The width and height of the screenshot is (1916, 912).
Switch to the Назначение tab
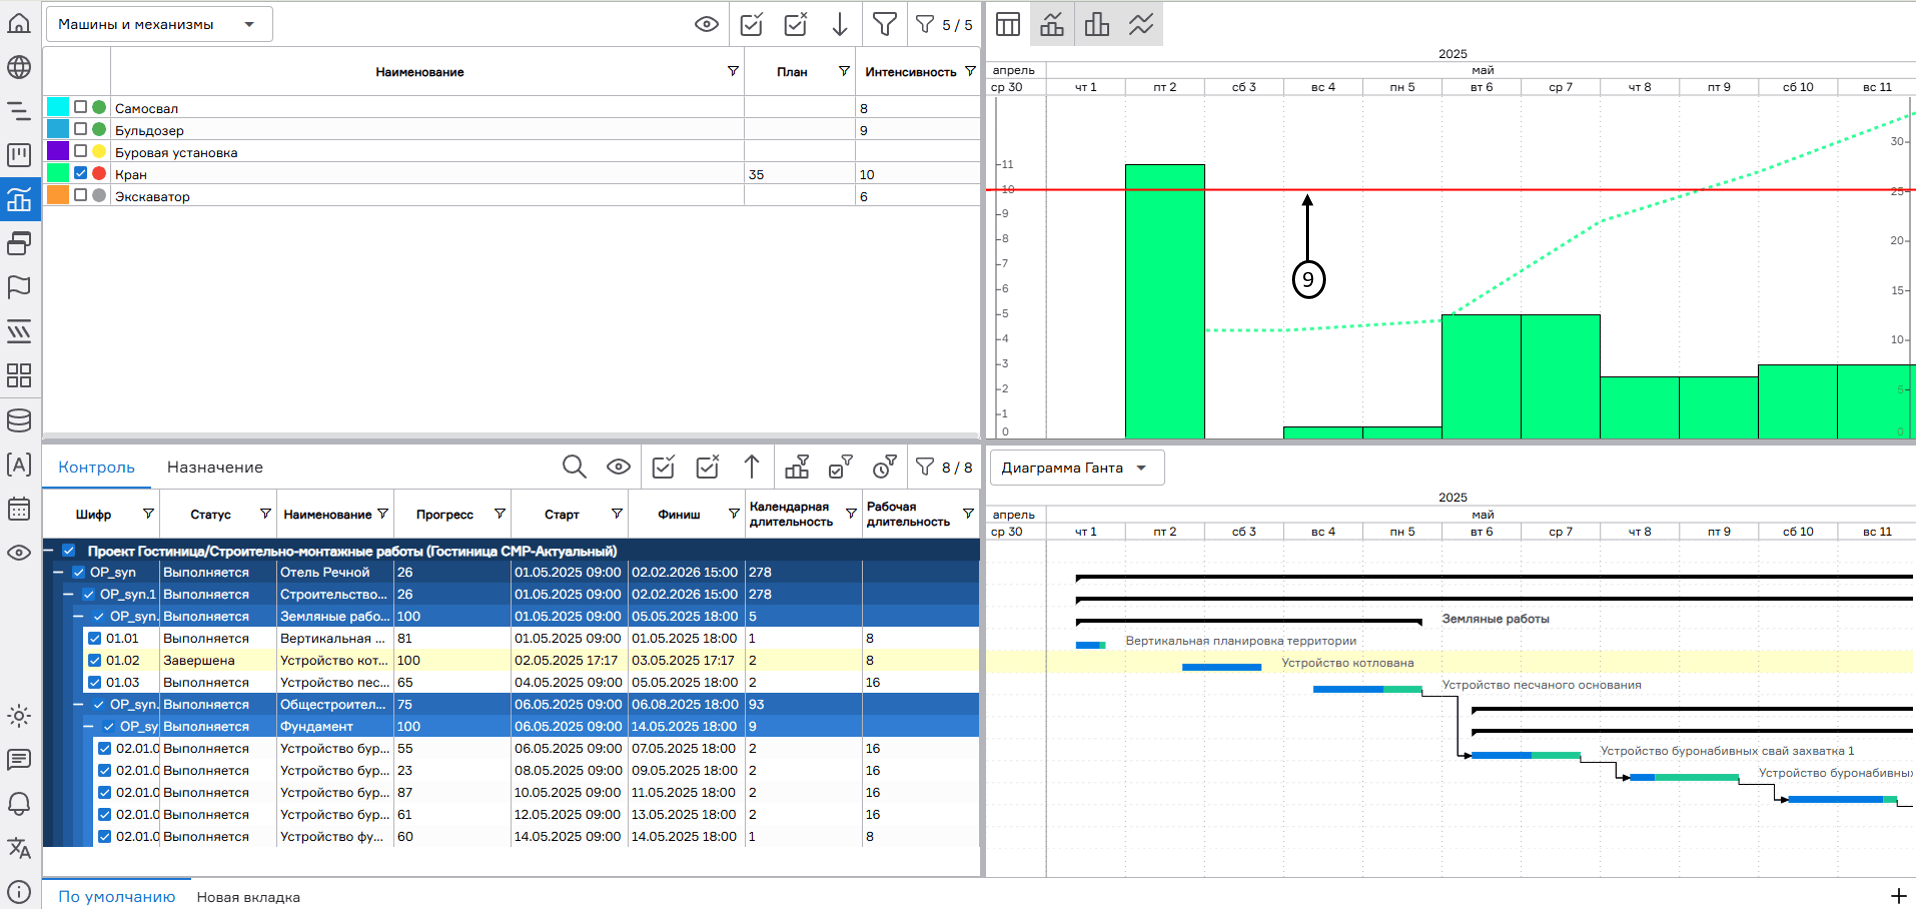click(215, 467)
